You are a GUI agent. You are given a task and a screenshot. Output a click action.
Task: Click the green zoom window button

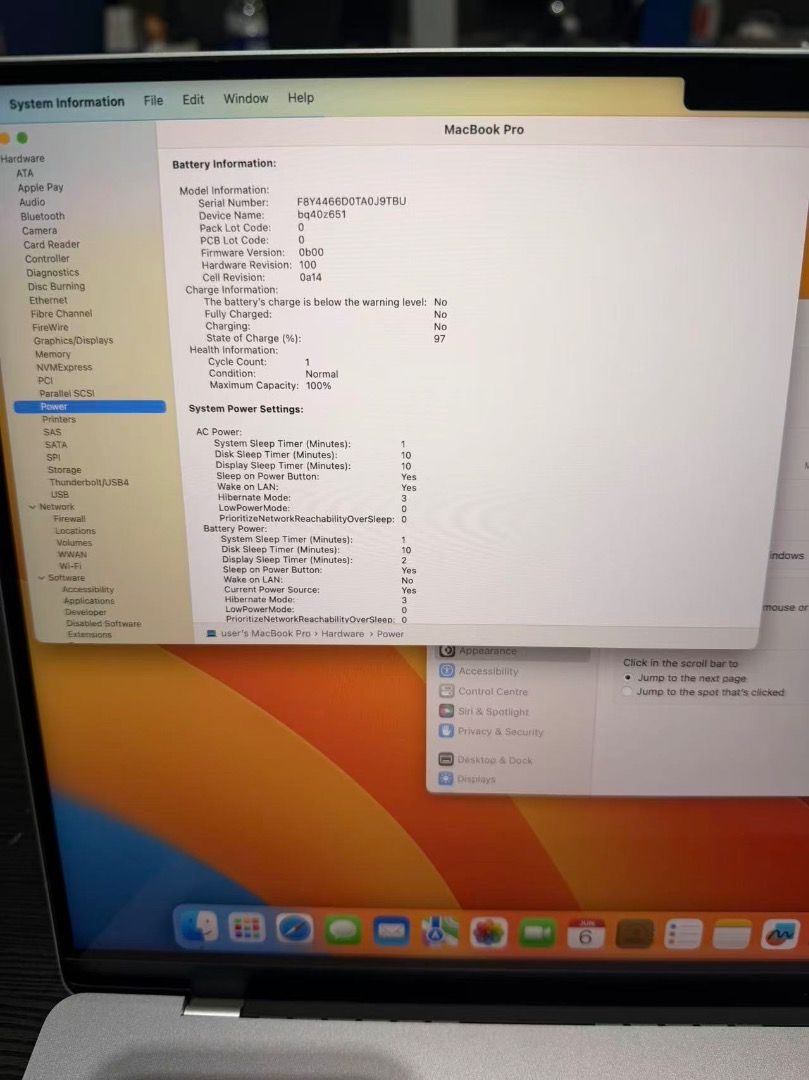[22, 138]
